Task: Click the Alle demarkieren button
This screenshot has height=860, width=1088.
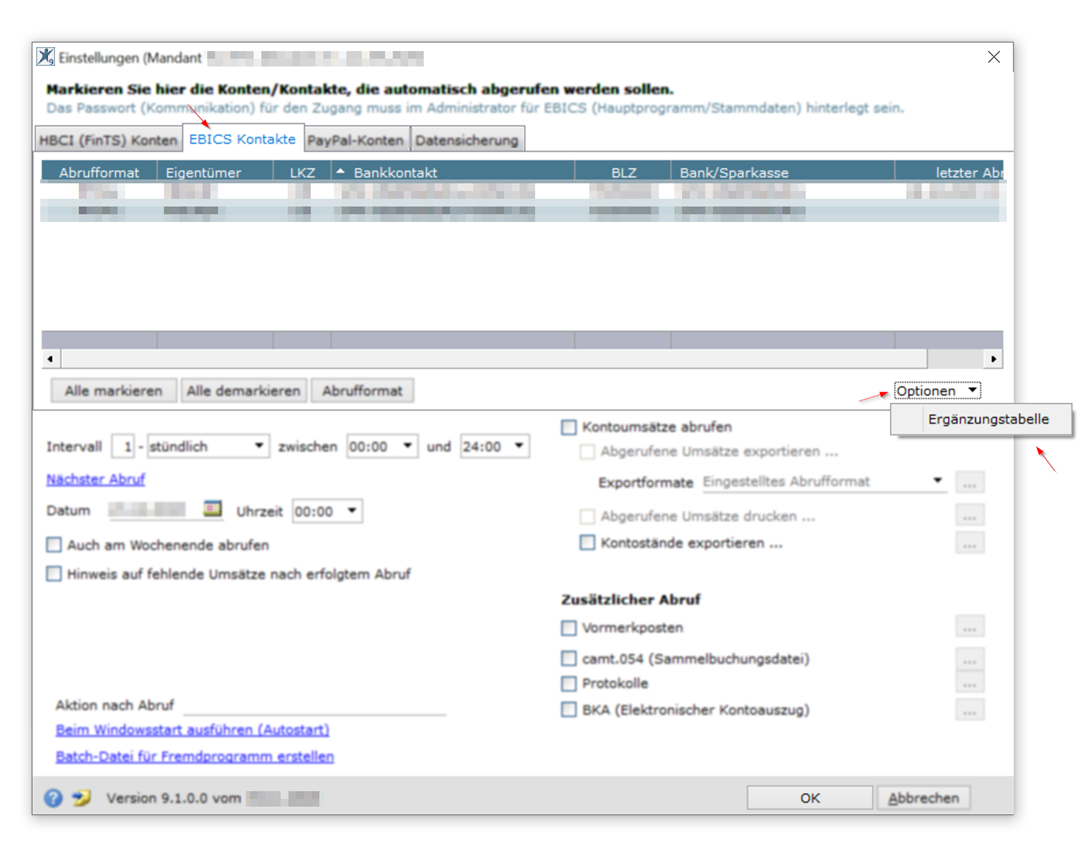Action: click(244, 391)
